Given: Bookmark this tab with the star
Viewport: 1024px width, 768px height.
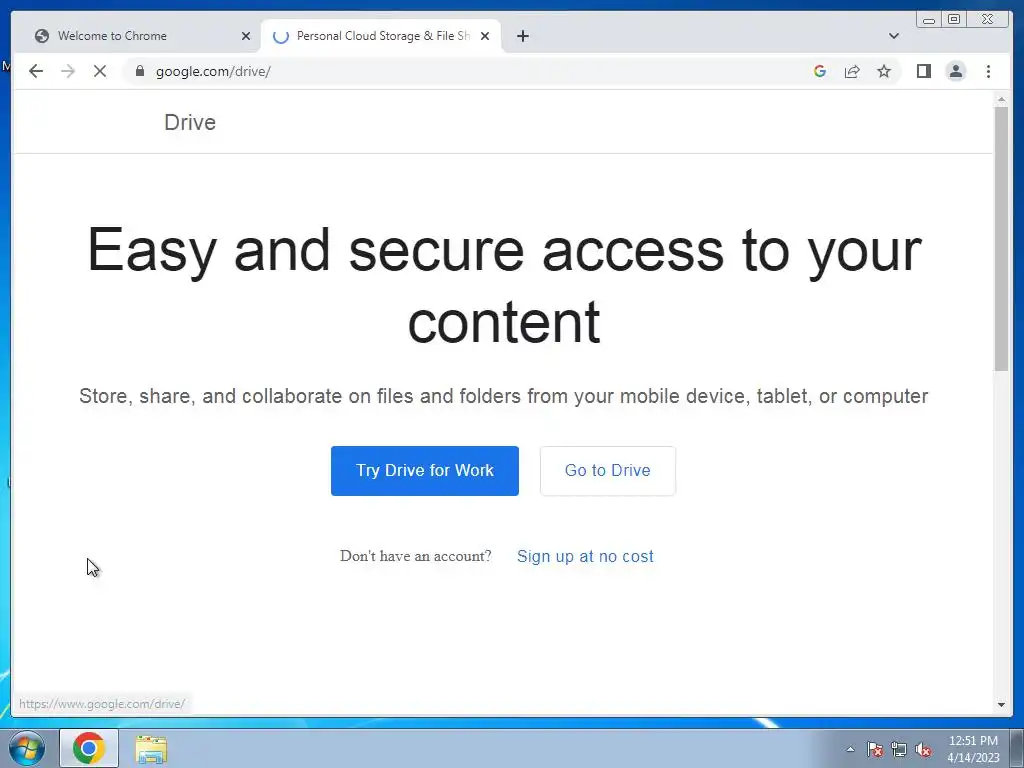Looking at the screenshot, I should [x=884, y=71].
